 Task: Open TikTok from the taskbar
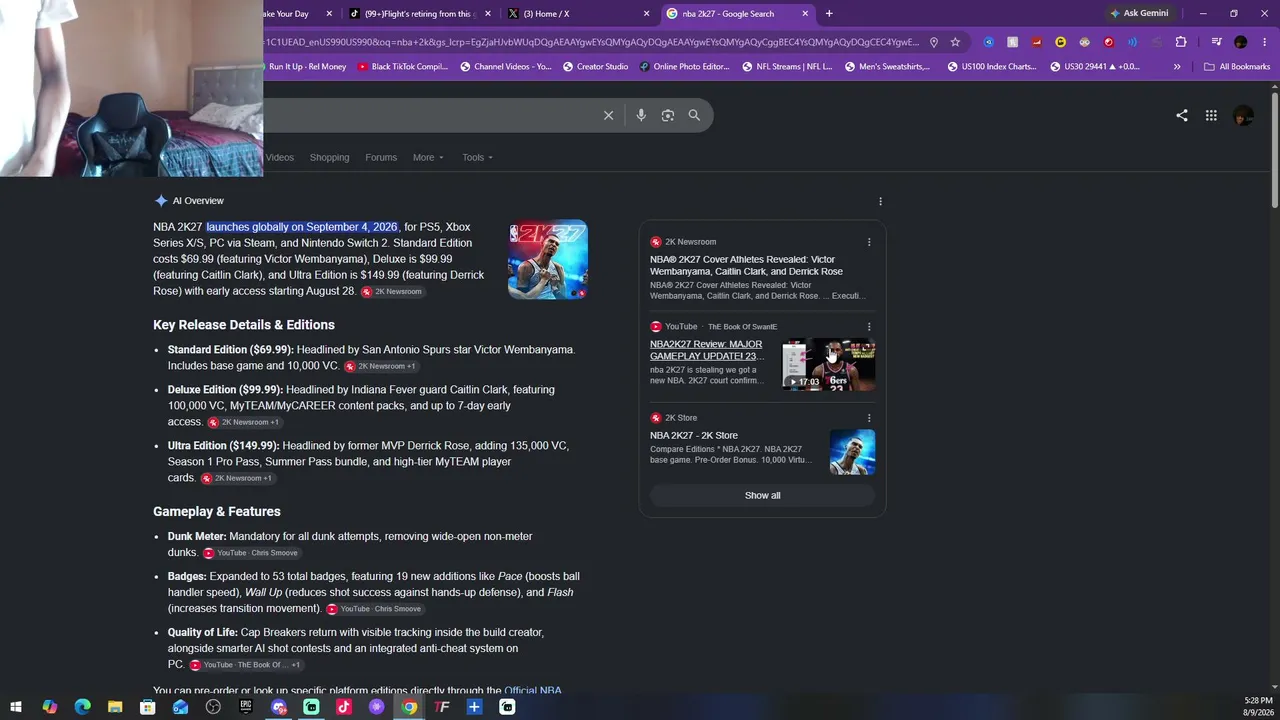[344, 707]
